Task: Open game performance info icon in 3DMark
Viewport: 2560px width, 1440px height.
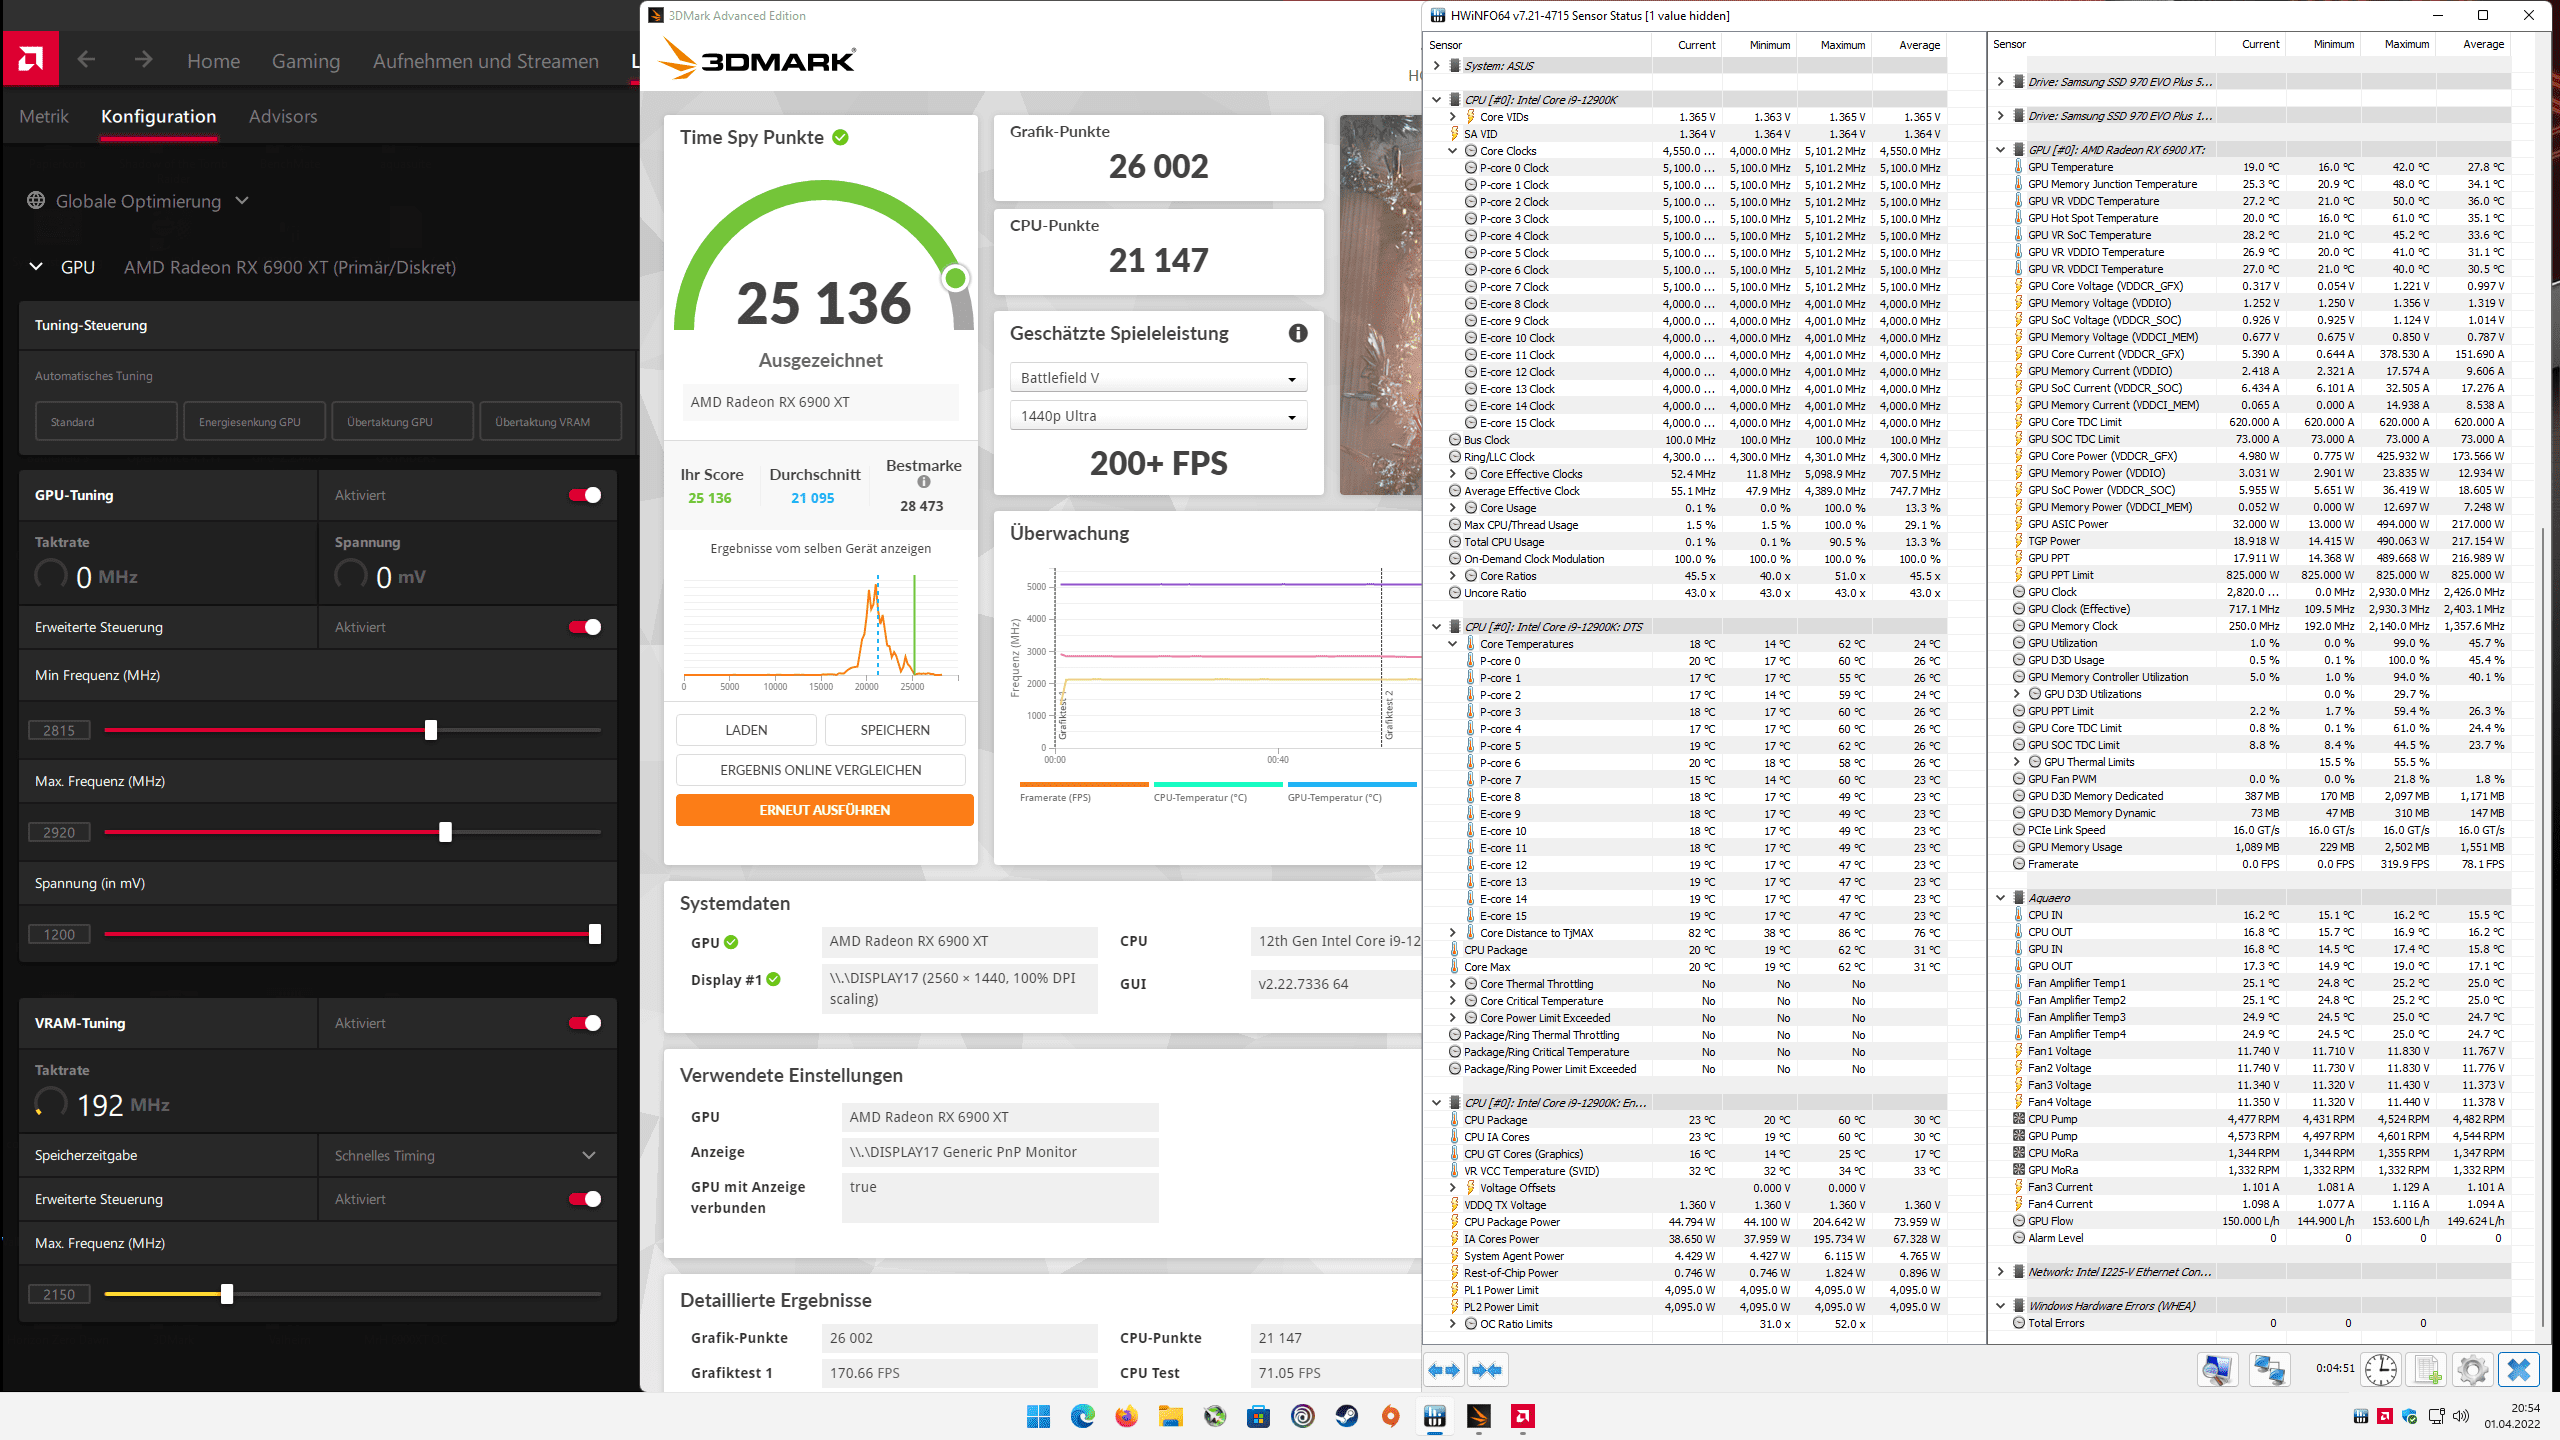Action: pos(1297,333)
